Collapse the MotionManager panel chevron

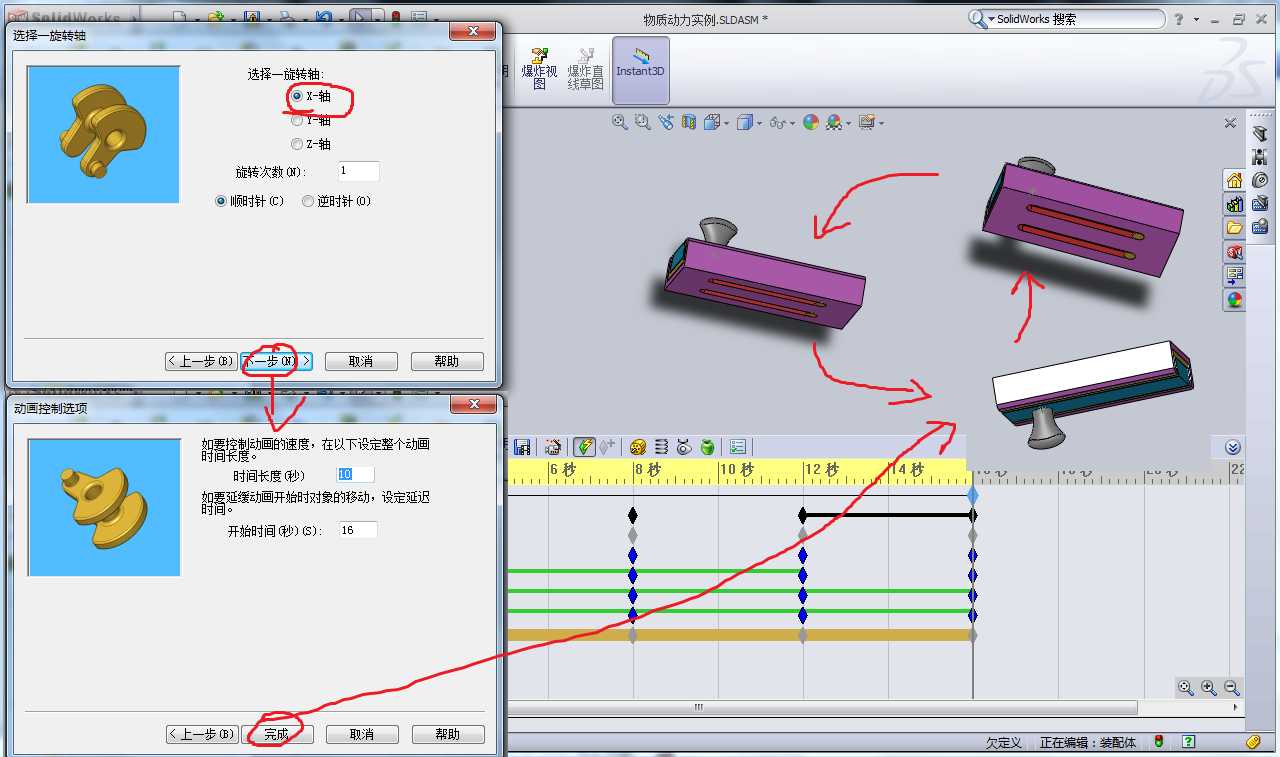pos(1233,447)
